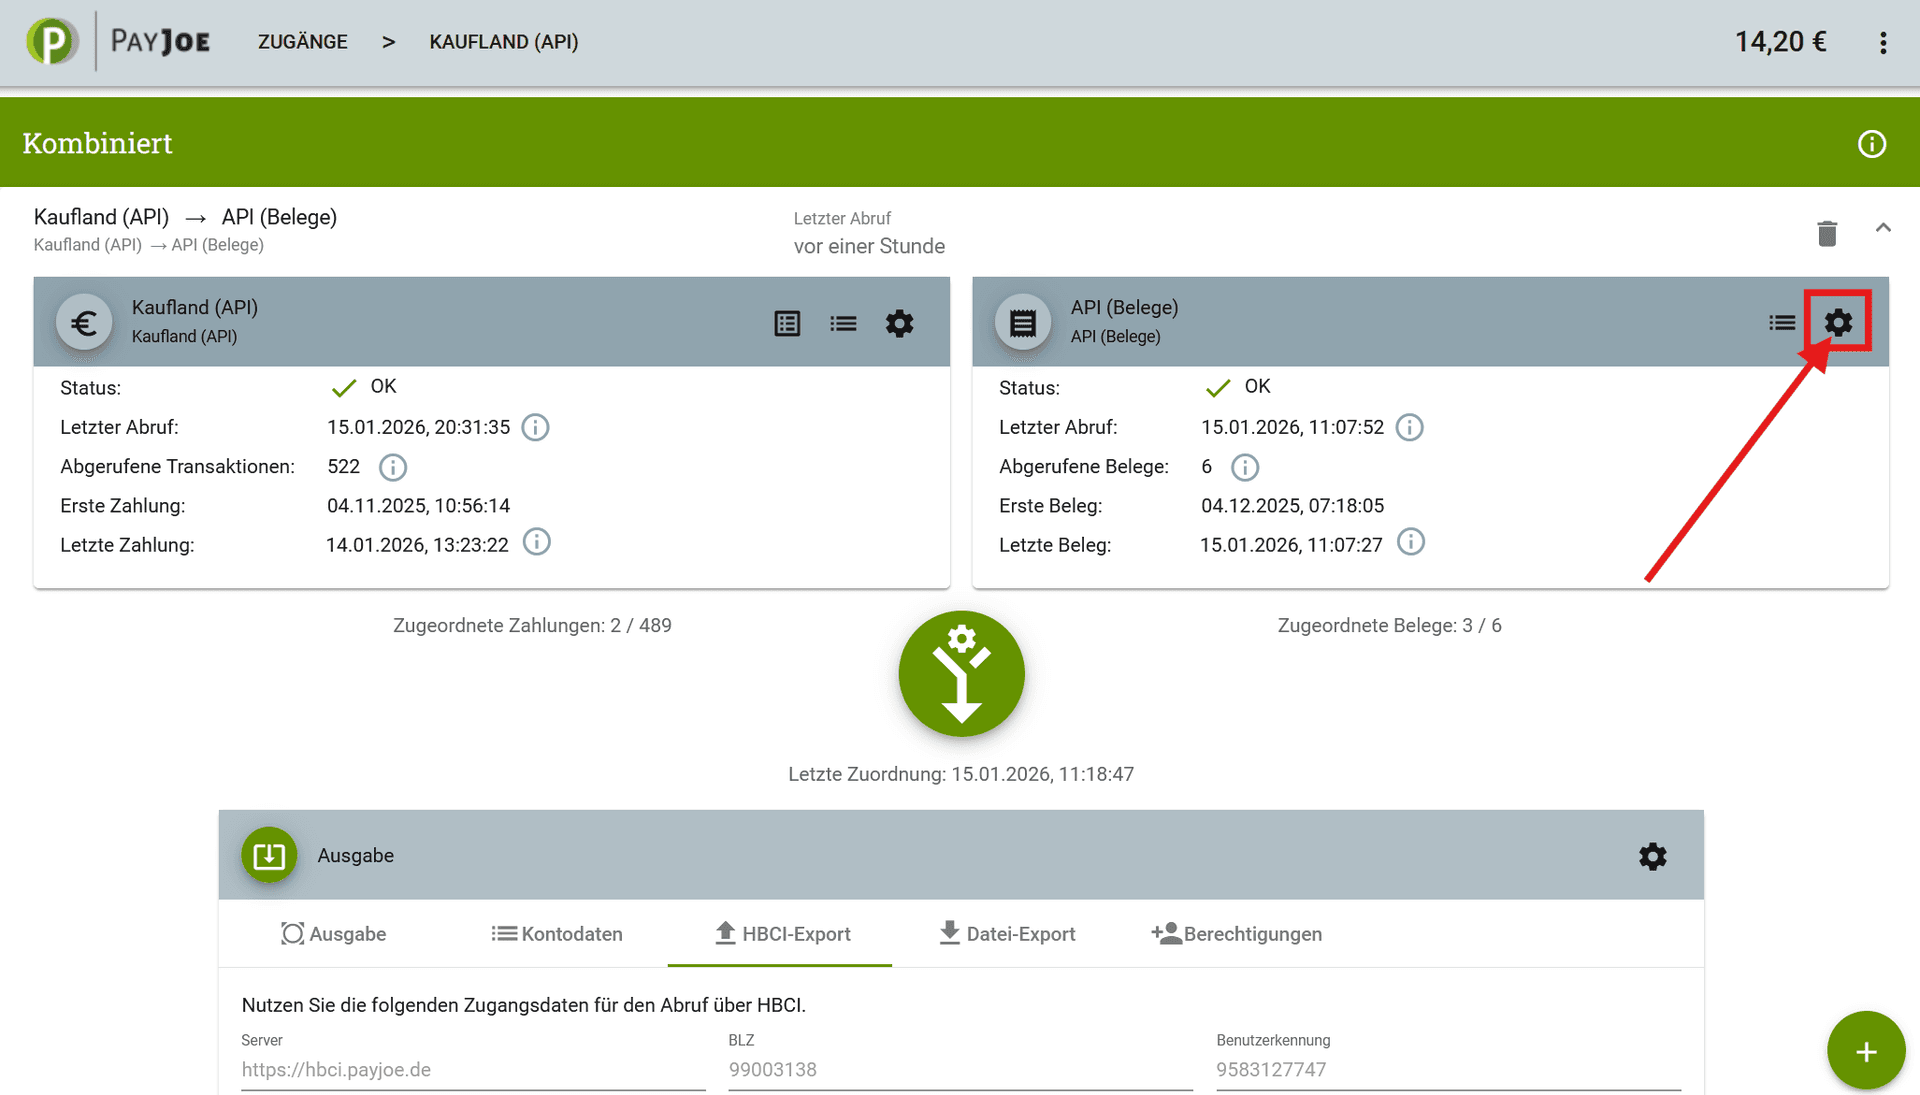Open the highlighted settings gear on API (Belege)
The height and width of the screenshot is (1095, 1920).
pyautogui.click(x=1838, y=322)
